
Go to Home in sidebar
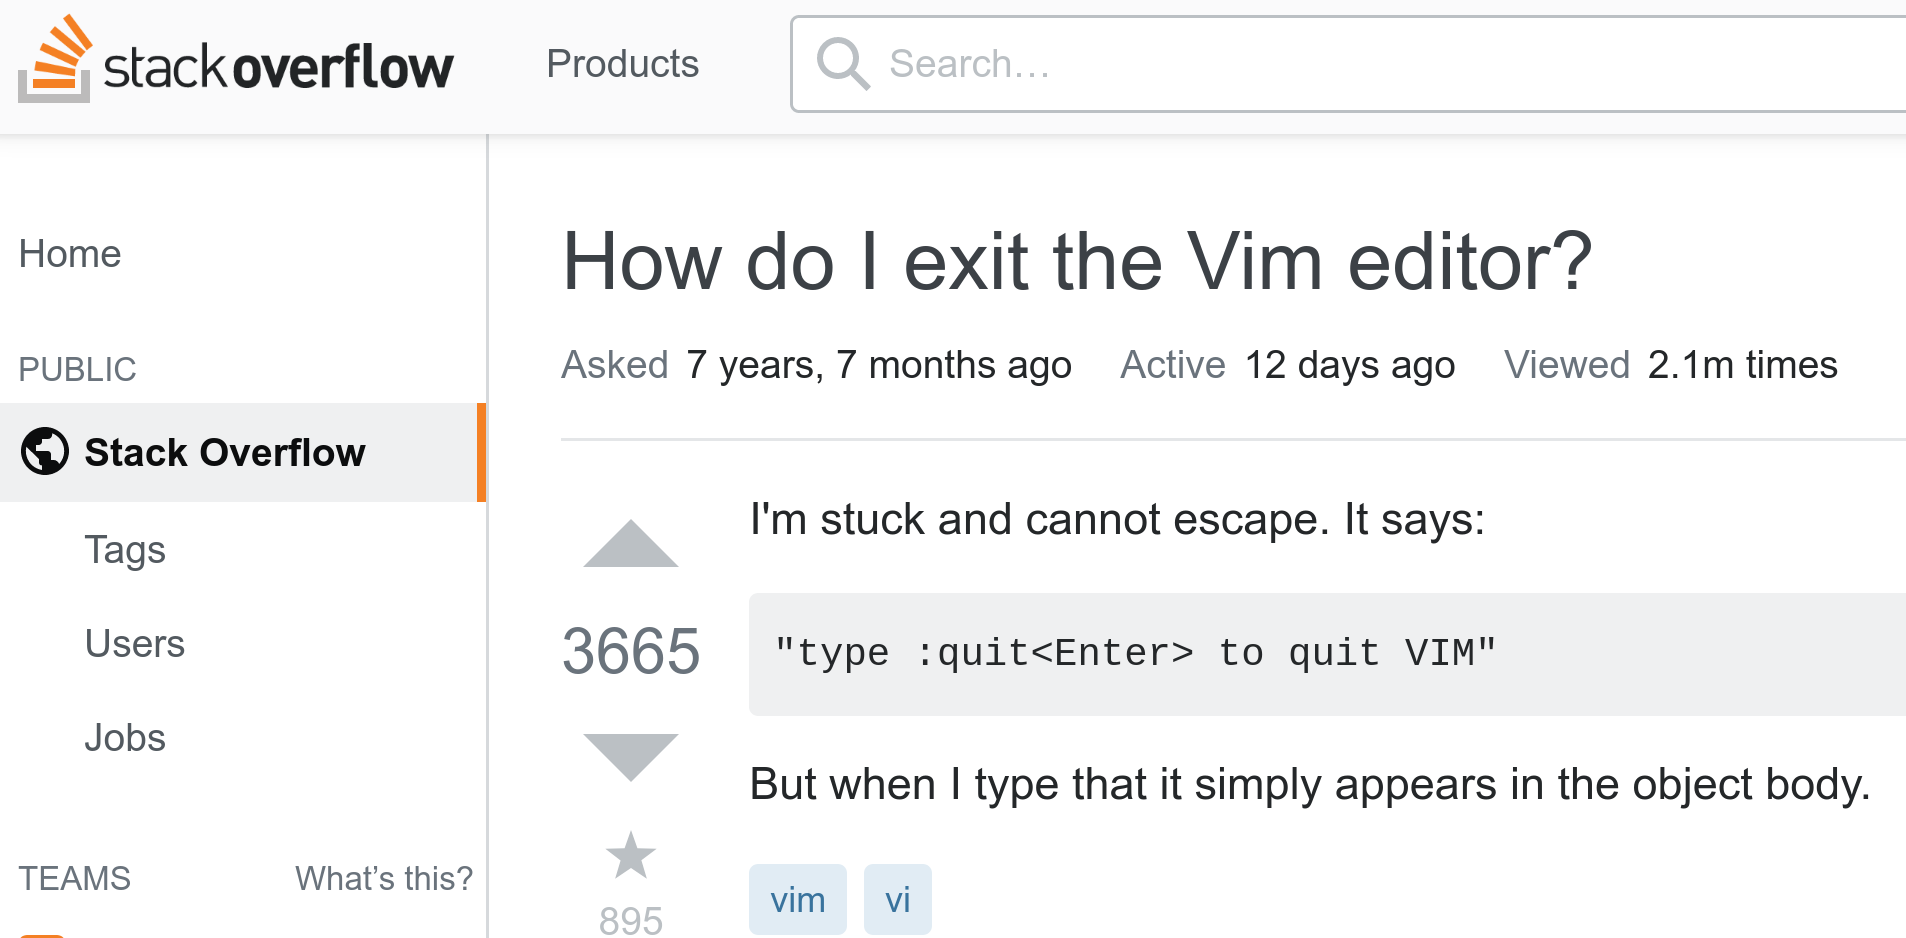pyautogui.click(x=70, y=254)
